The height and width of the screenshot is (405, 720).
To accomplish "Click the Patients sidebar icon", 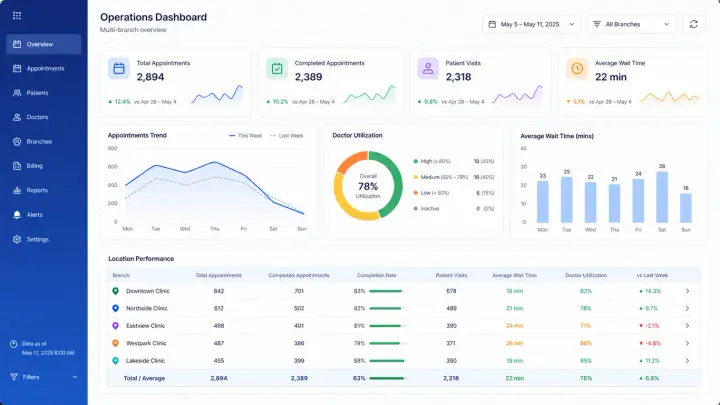I will coord(17,93).
